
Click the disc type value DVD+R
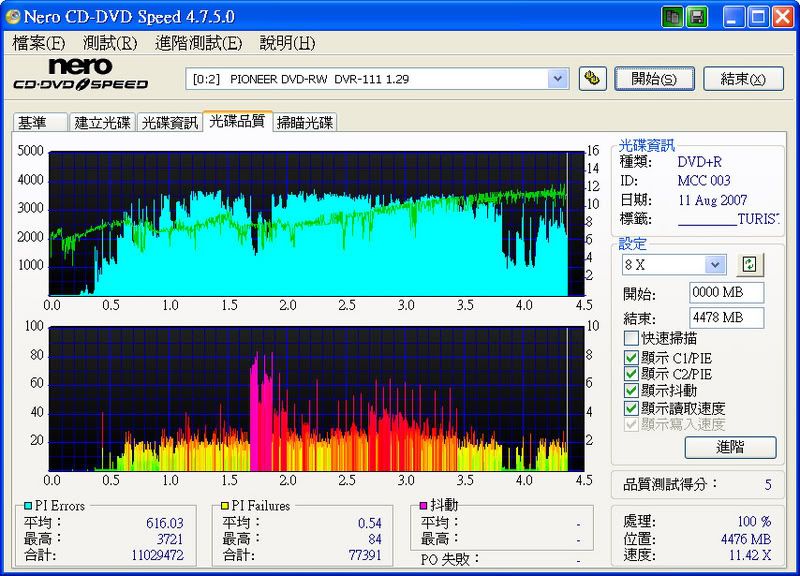click(700, 162)
